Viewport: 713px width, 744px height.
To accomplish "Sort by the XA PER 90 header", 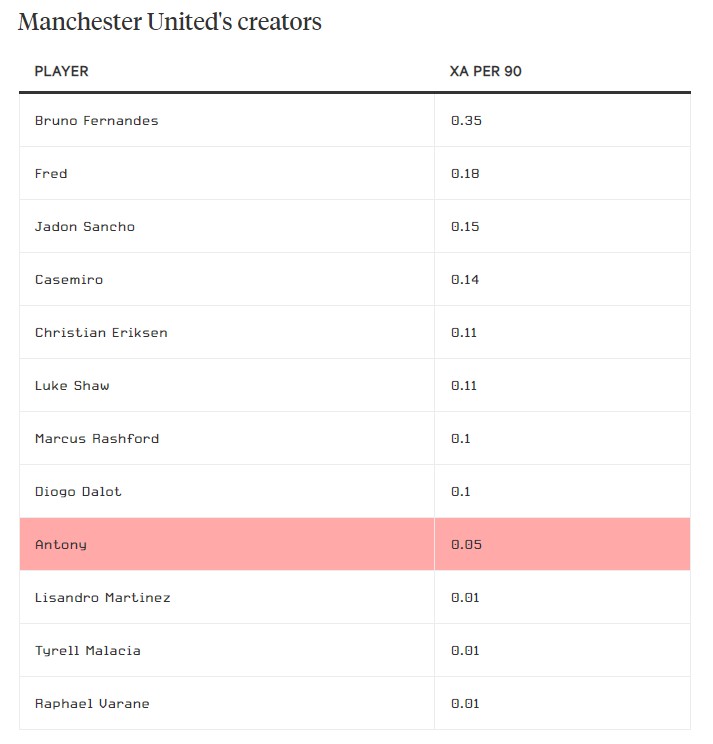I will (x=486, y=72).
